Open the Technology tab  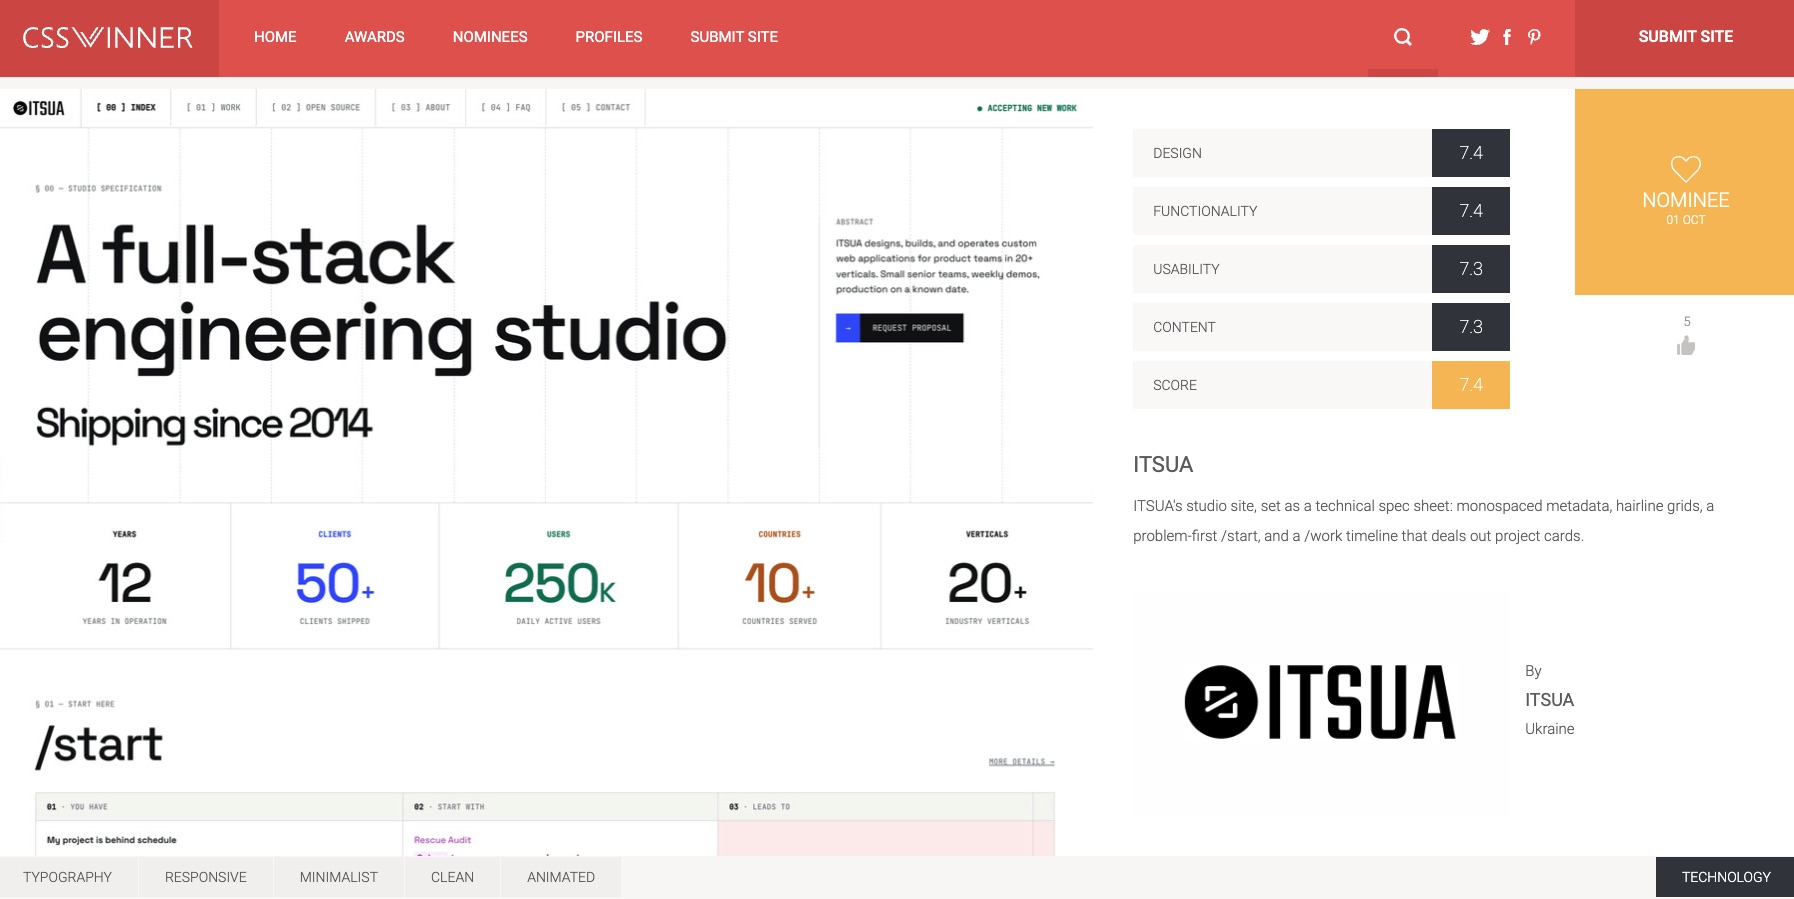click(x=1725, y=877)
